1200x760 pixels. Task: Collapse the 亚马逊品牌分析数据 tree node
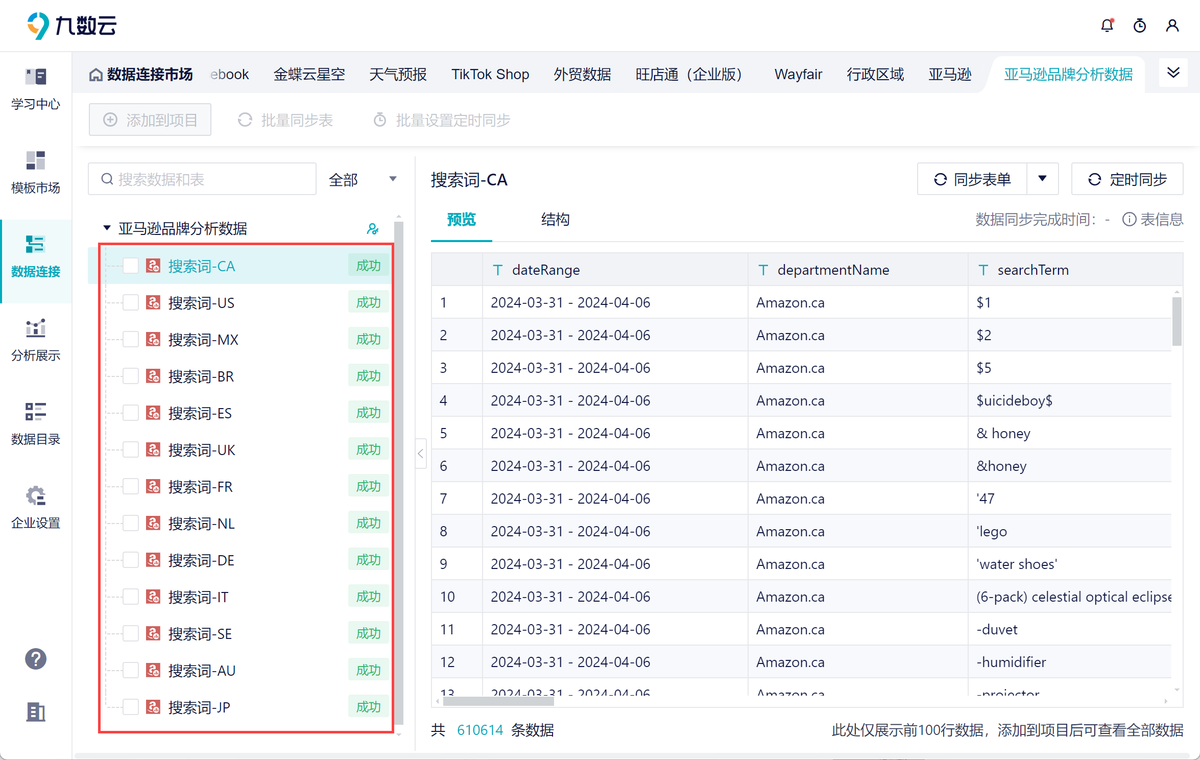click(x=107, y=228)
